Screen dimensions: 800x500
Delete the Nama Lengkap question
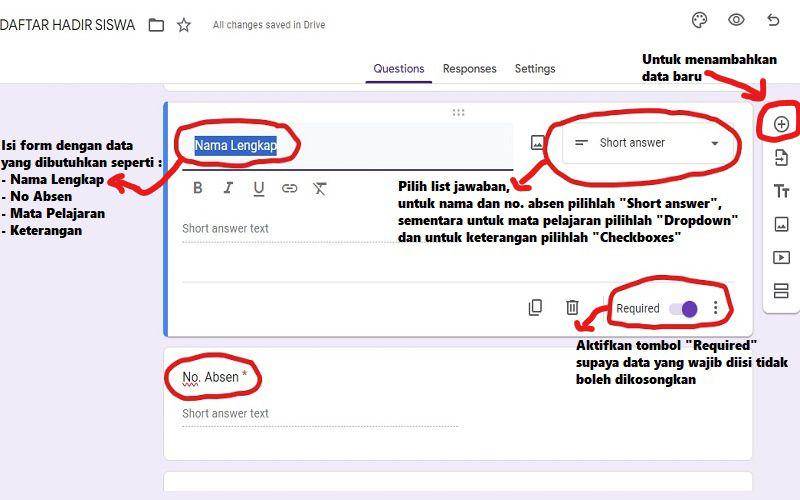click(572, 308)
